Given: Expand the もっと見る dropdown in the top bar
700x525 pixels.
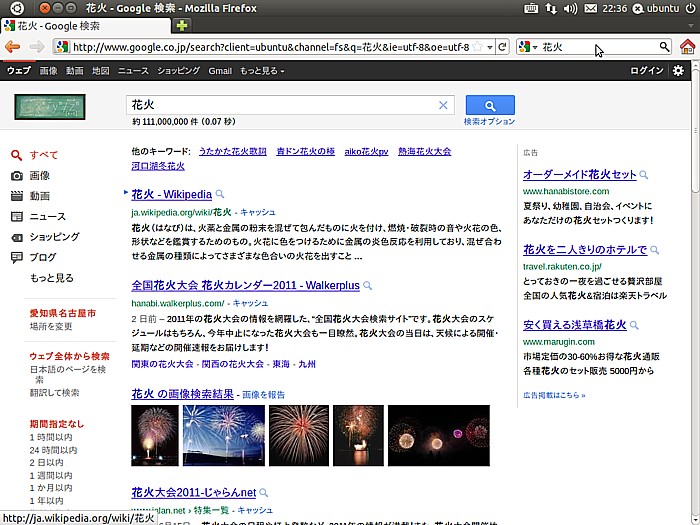Looking at the screenshot, I should [x=262, y=71].
